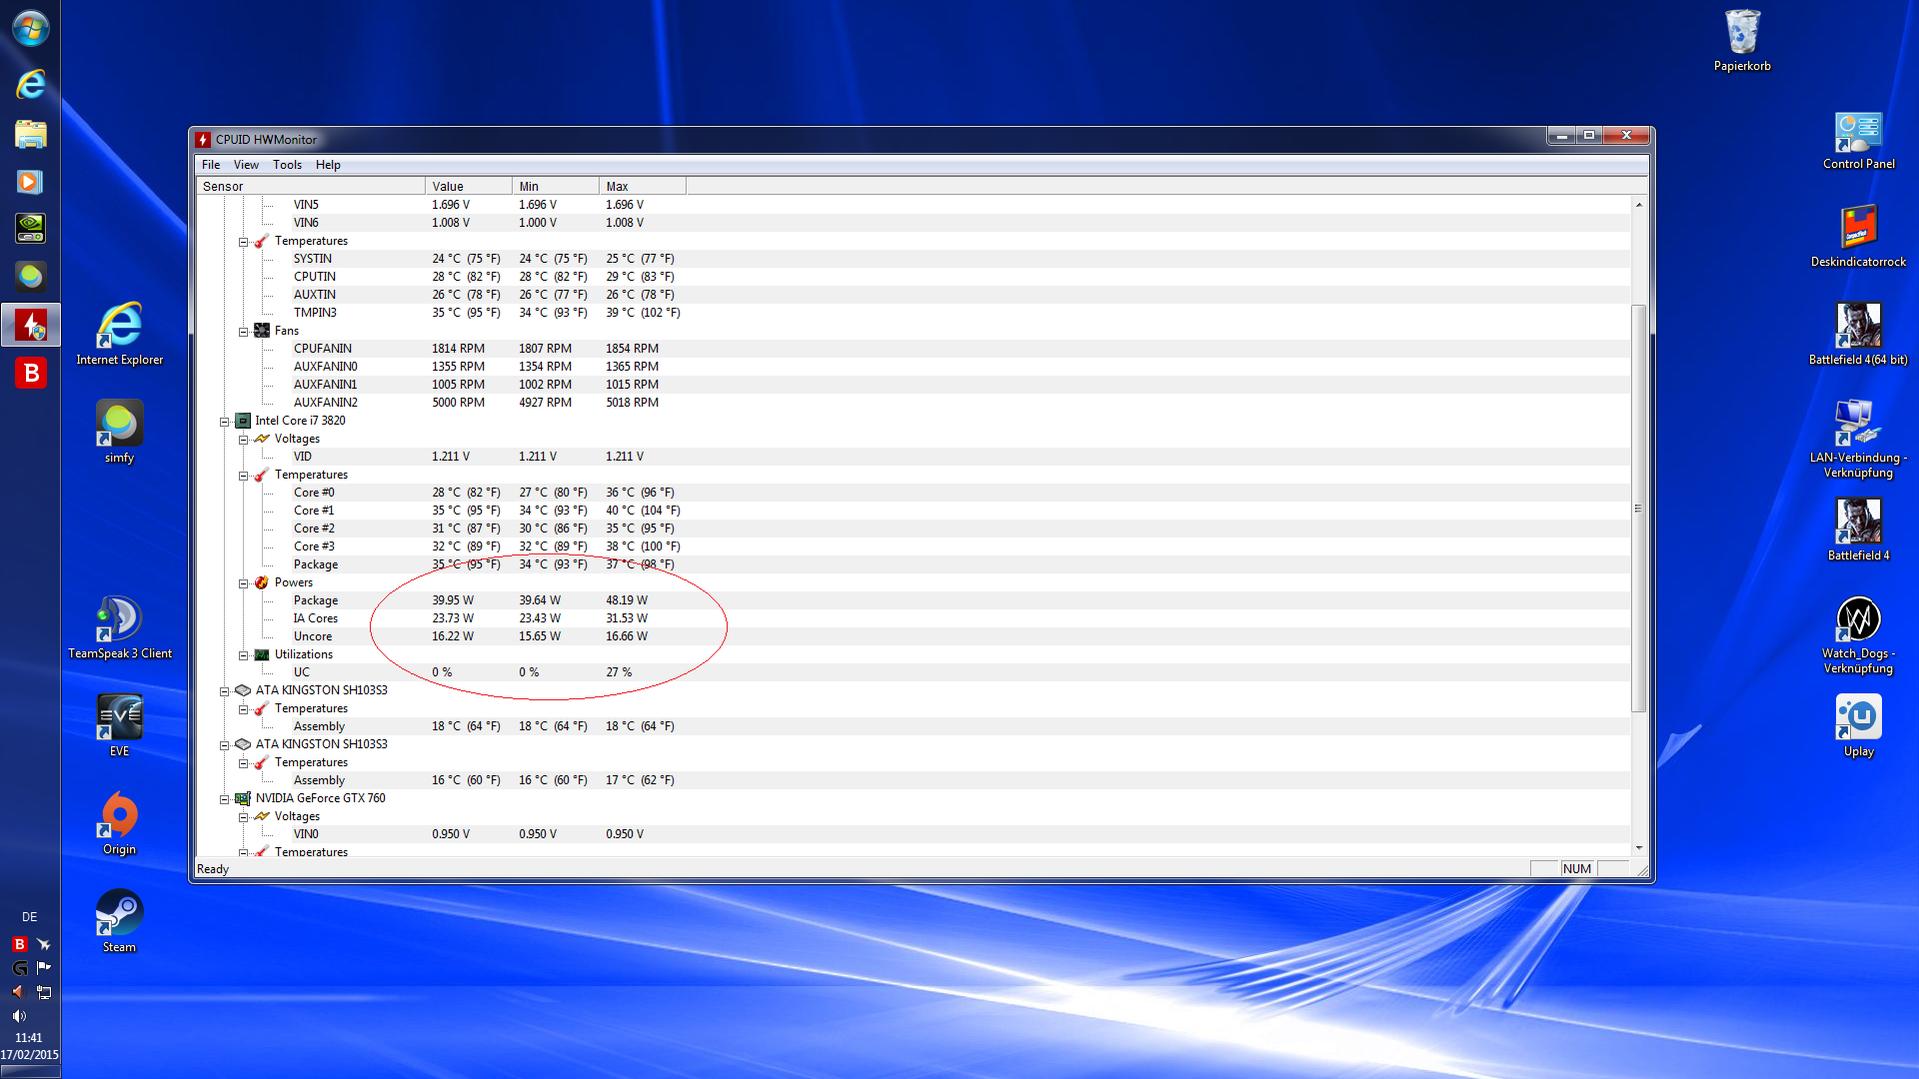Collapse the Fans group
This screenshot has height=1079, width=1919.
click(243, 332)
